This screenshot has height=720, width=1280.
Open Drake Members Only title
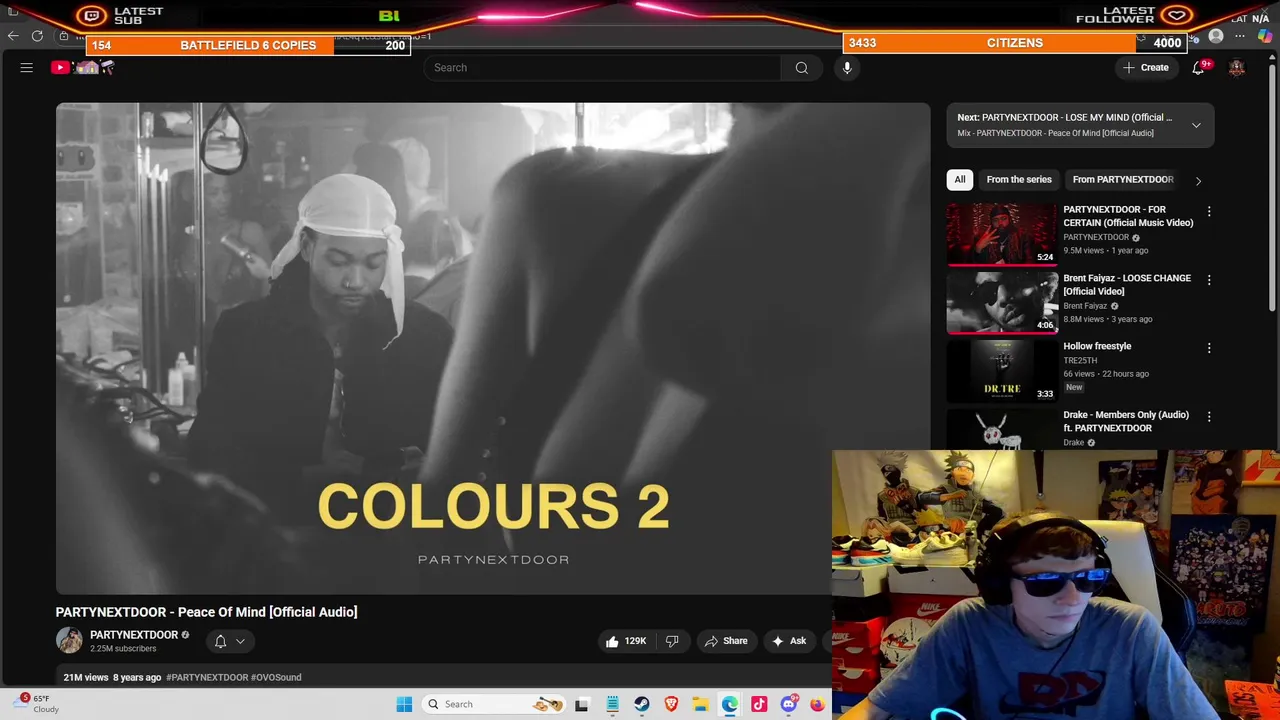(x=1126, y=421)
